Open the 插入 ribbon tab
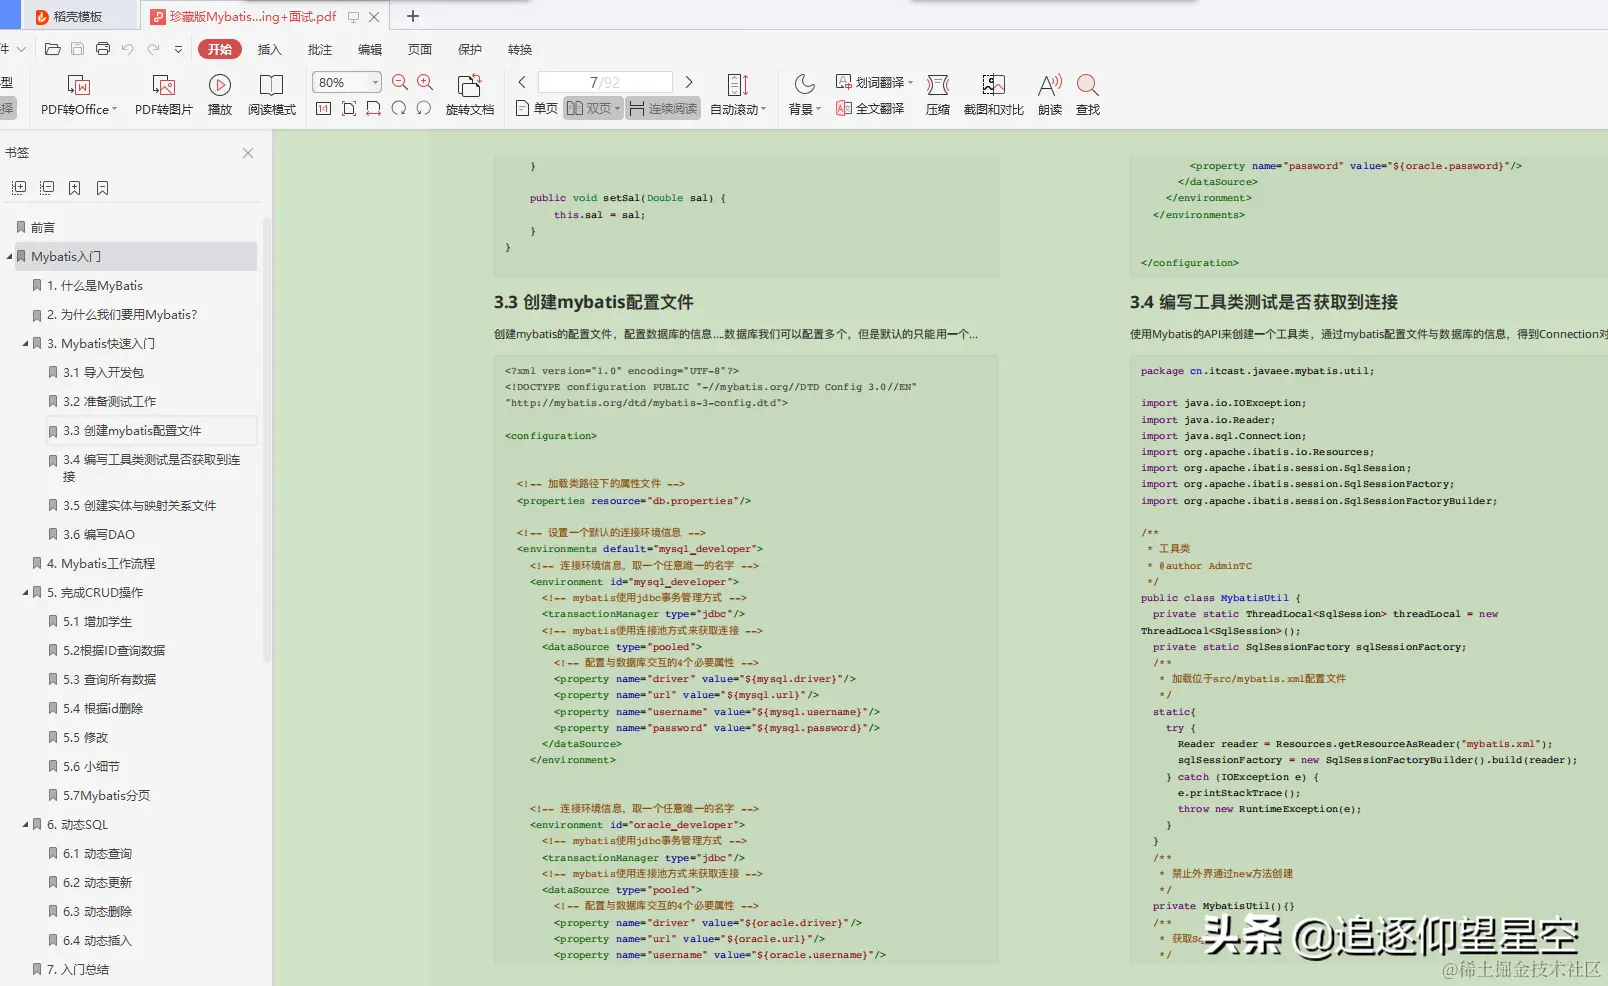 click(x=270, y=49)
